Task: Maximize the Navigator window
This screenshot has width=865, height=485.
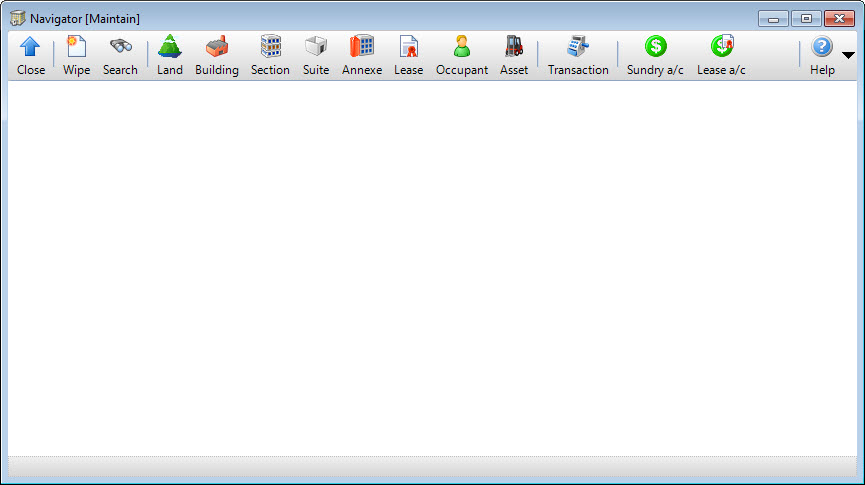Action: [806, 19]
